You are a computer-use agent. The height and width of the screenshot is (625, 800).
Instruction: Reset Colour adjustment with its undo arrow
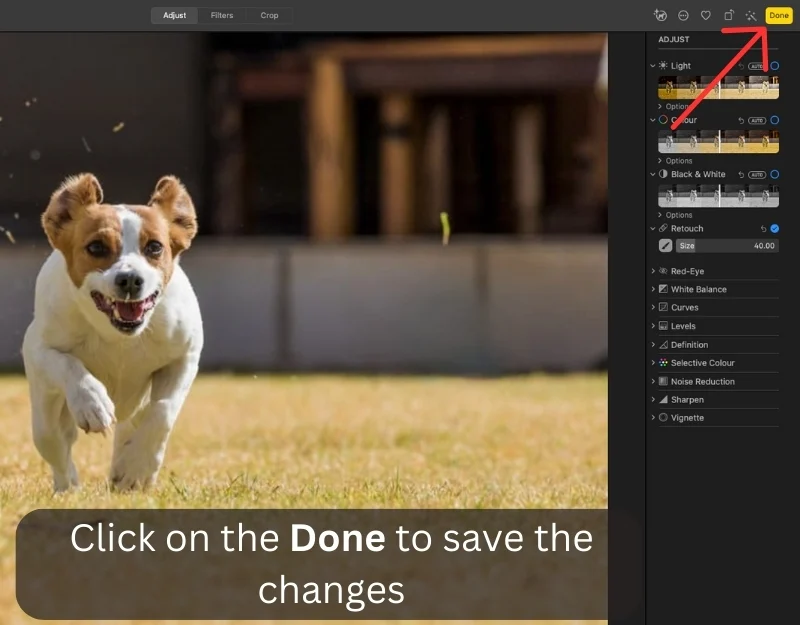click(x=741, y=120)
